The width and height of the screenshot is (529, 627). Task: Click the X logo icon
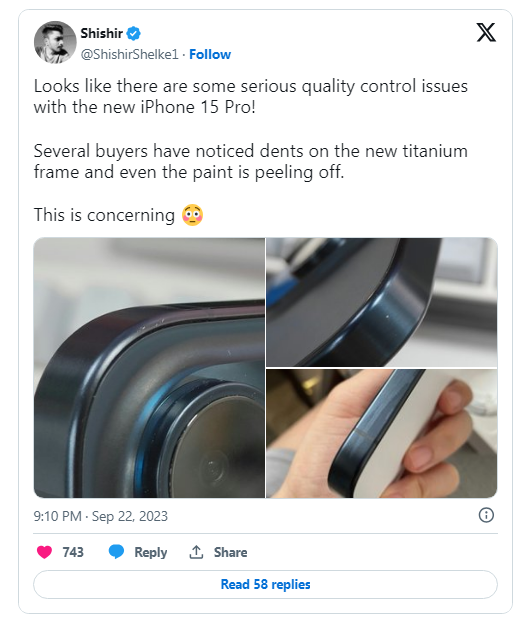(486, 32)
